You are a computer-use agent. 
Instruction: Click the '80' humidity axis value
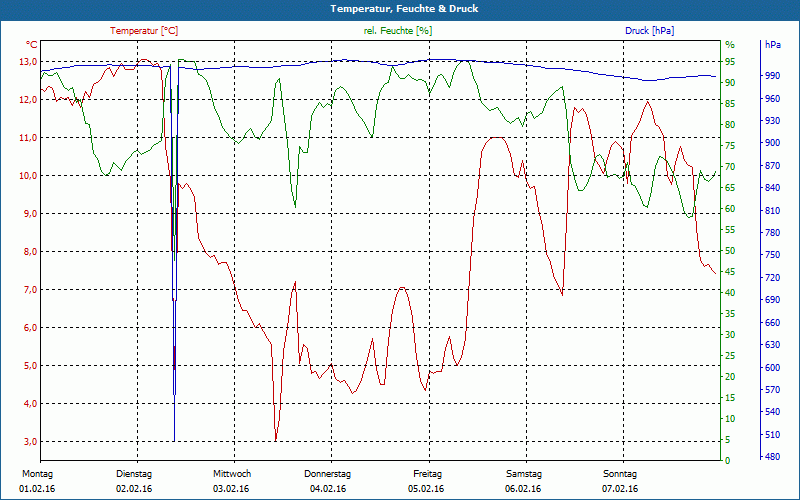tap(730, 125)
